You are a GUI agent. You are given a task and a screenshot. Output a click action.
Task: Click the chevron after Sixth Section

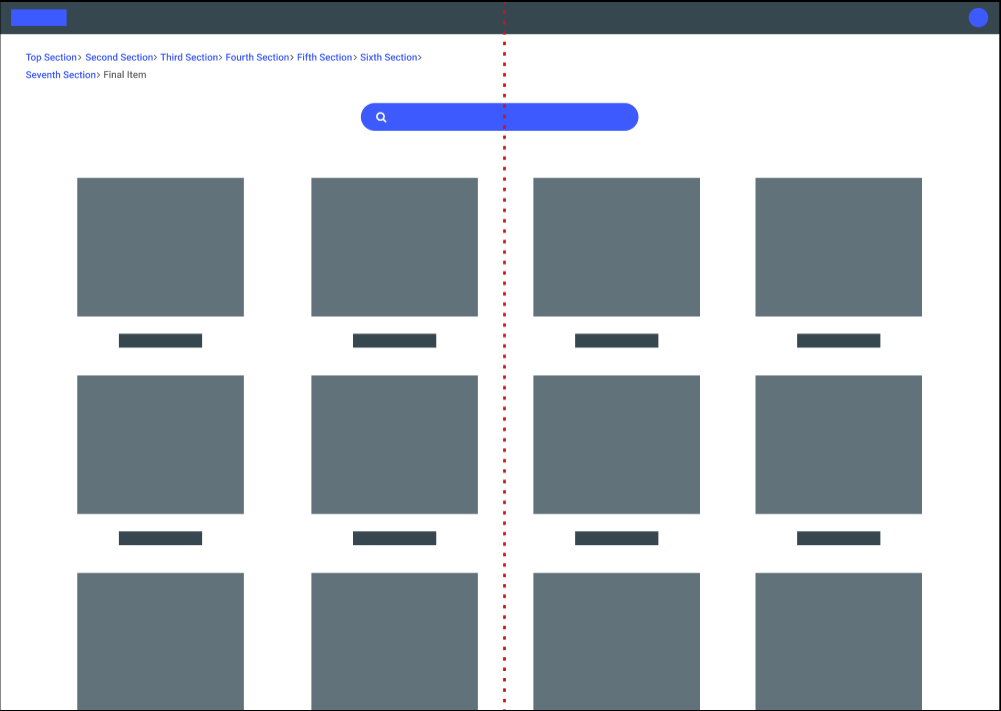point(420,57)
